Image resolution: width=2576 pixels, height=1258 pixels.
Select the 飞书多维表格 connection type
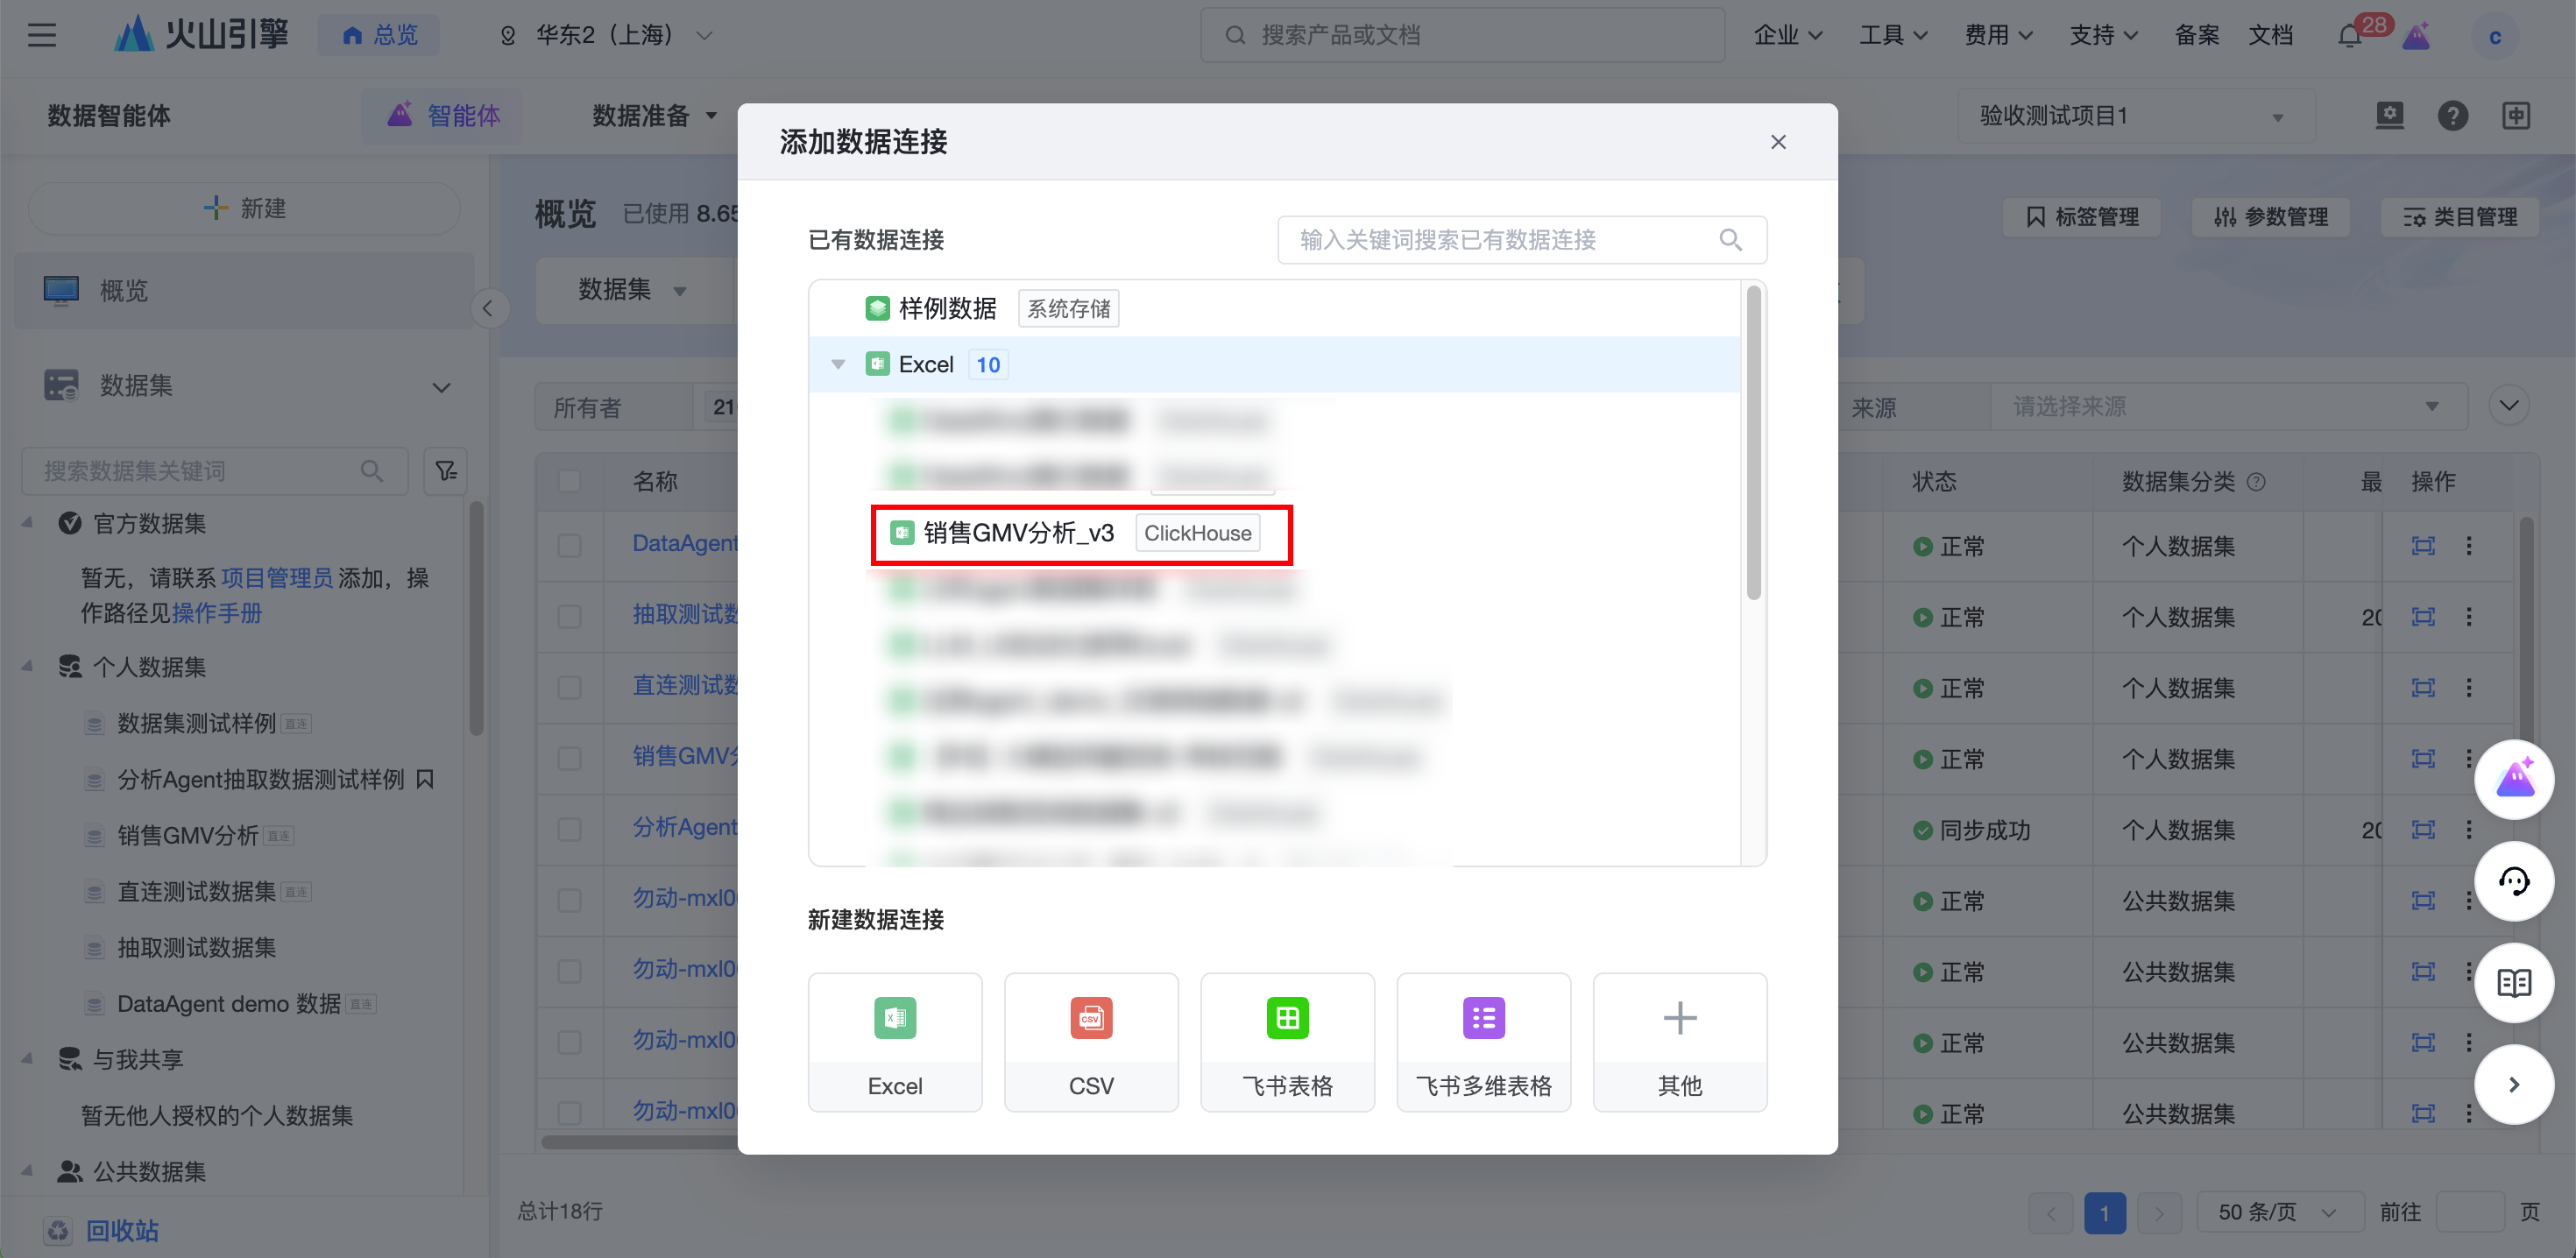point(1482,1041)
